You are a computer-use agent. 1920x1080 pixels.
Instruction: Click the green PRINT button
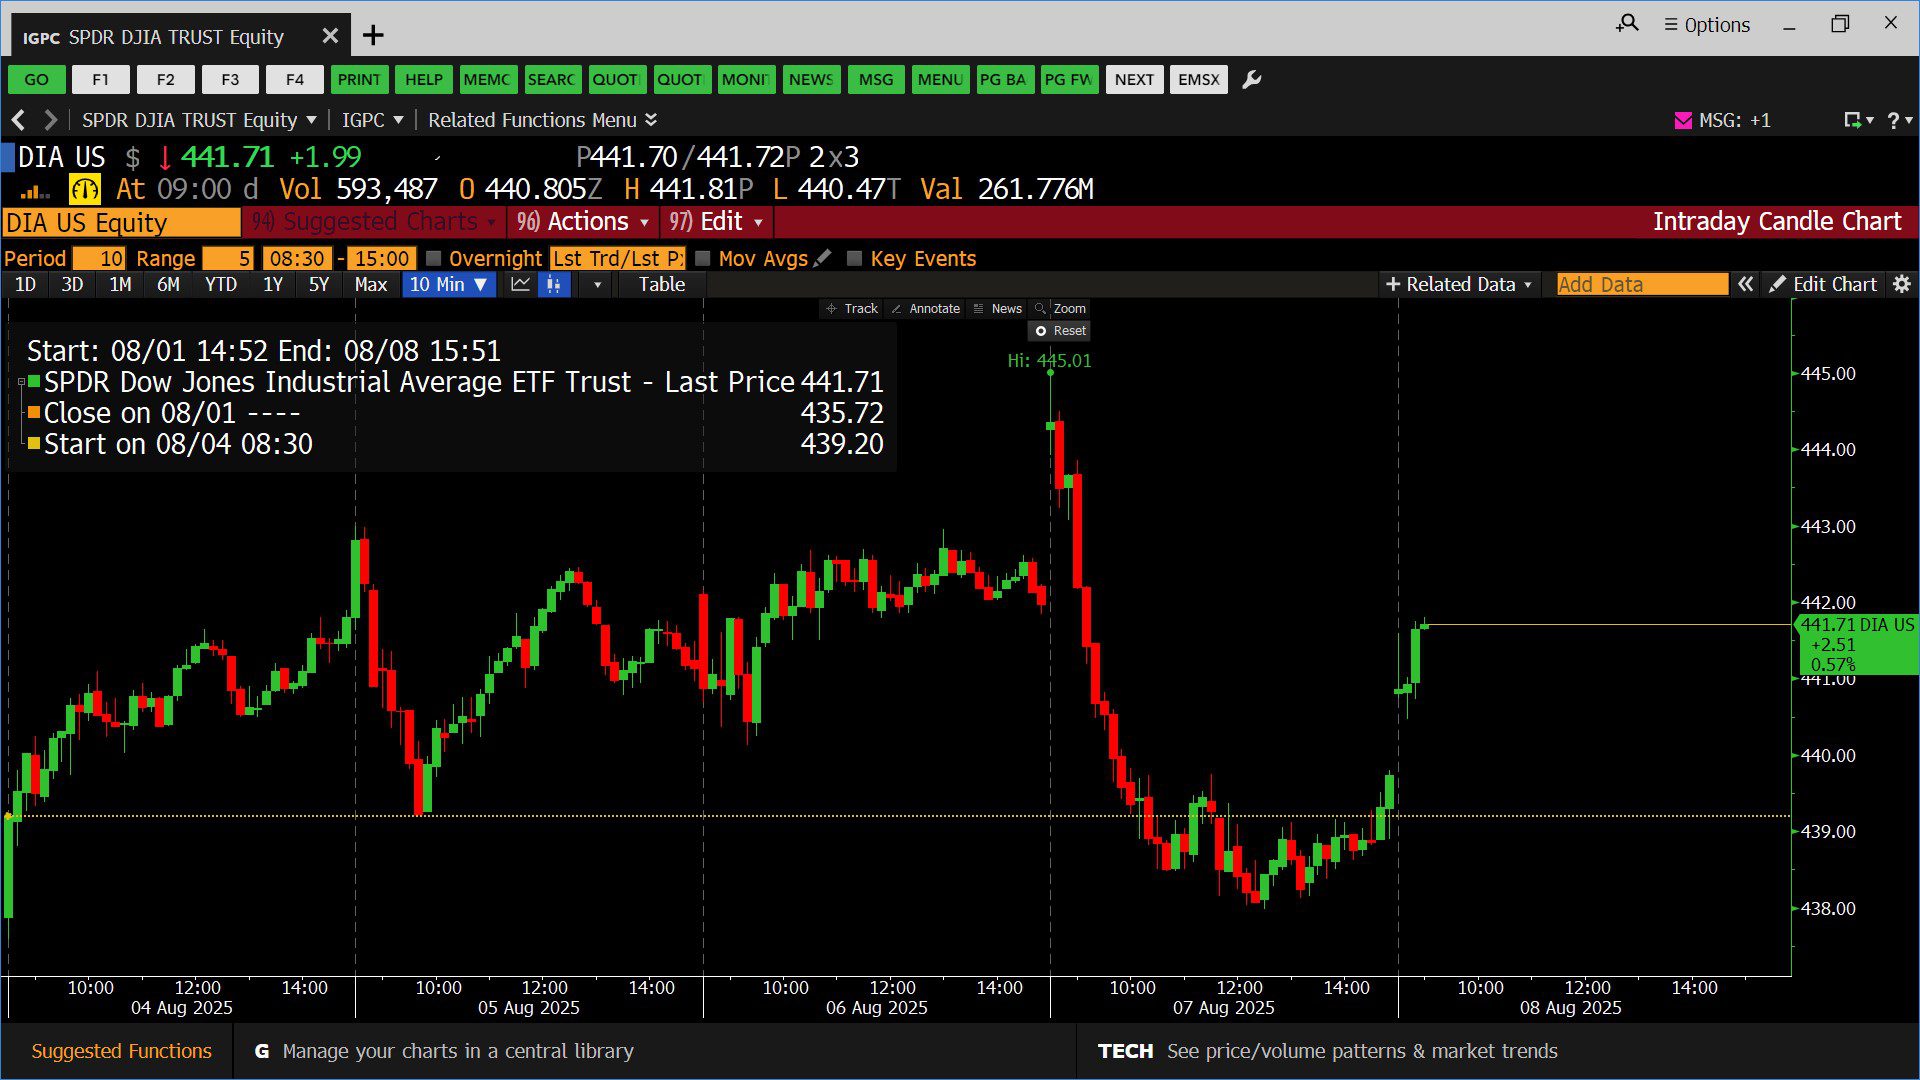(359, 80)
